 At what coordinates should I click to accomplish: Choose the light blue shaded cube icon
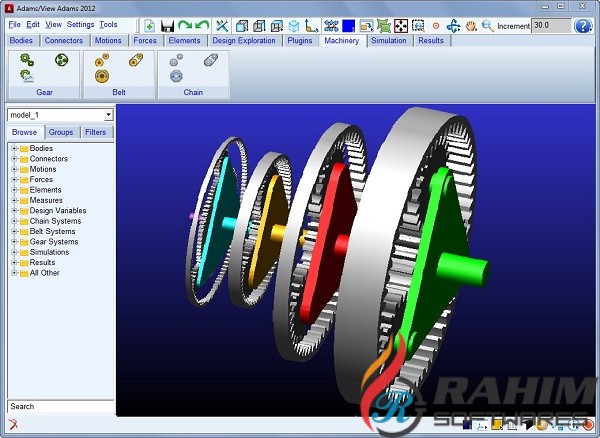pos(294,26)
